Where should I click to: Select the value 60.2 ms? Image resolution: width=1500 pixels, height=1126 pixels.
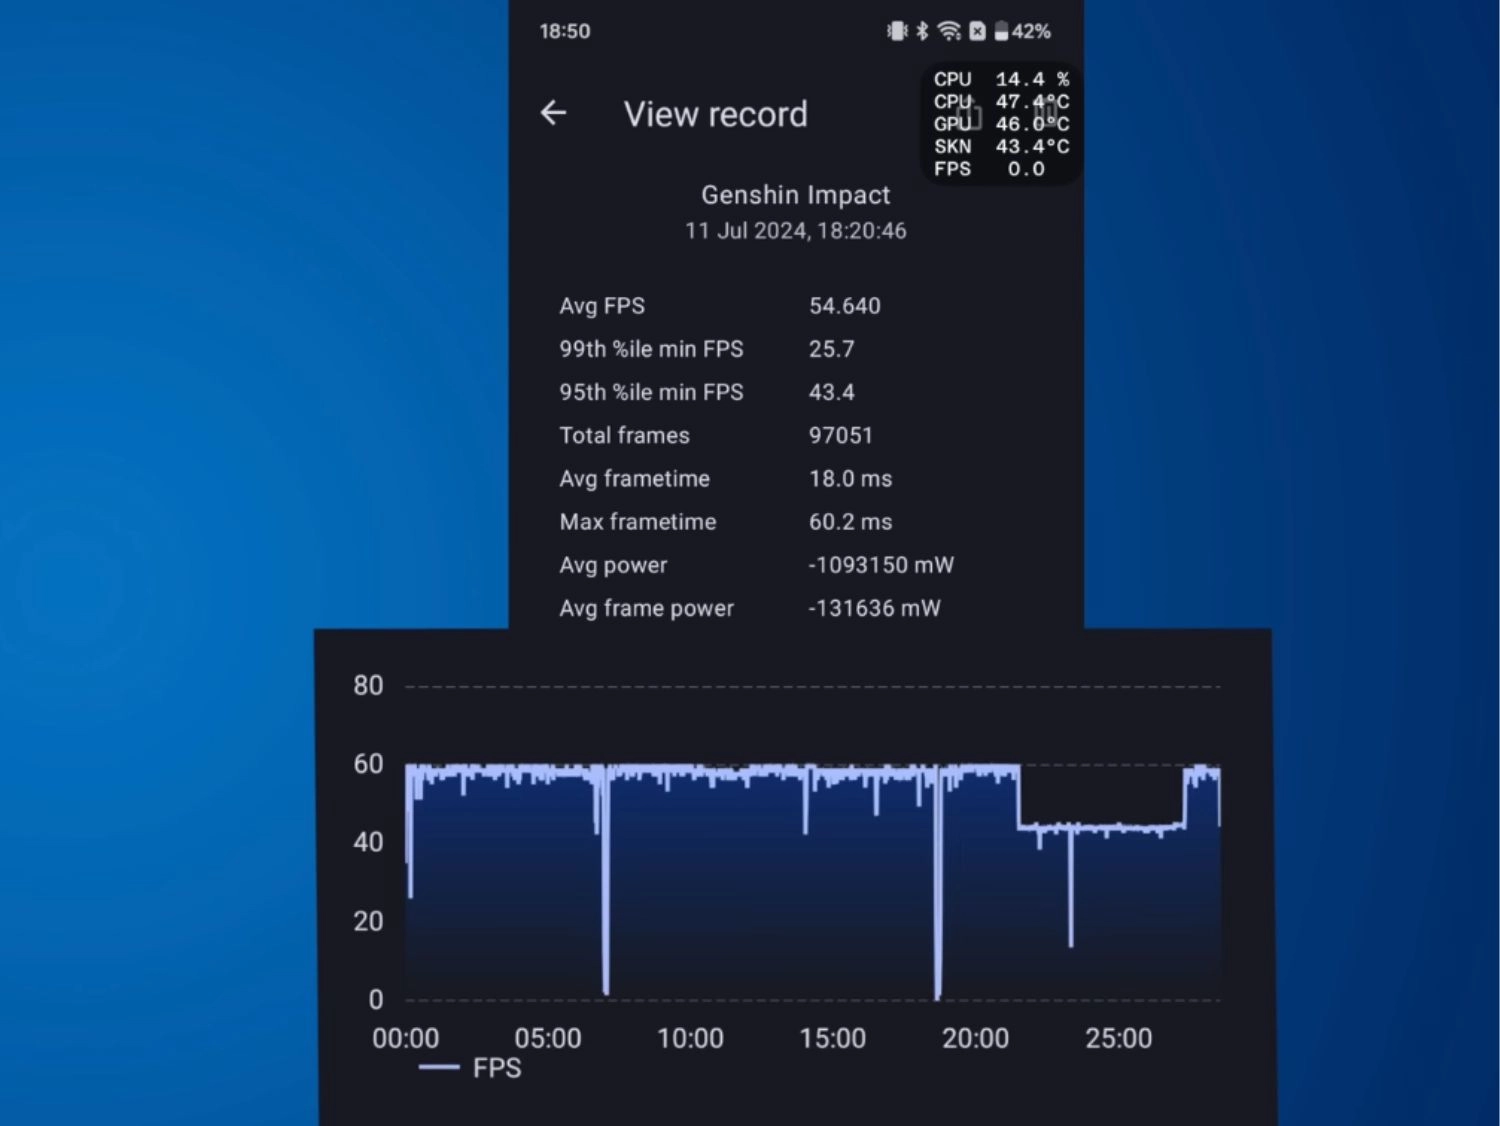pyautogui.click(x=851, y=521)
